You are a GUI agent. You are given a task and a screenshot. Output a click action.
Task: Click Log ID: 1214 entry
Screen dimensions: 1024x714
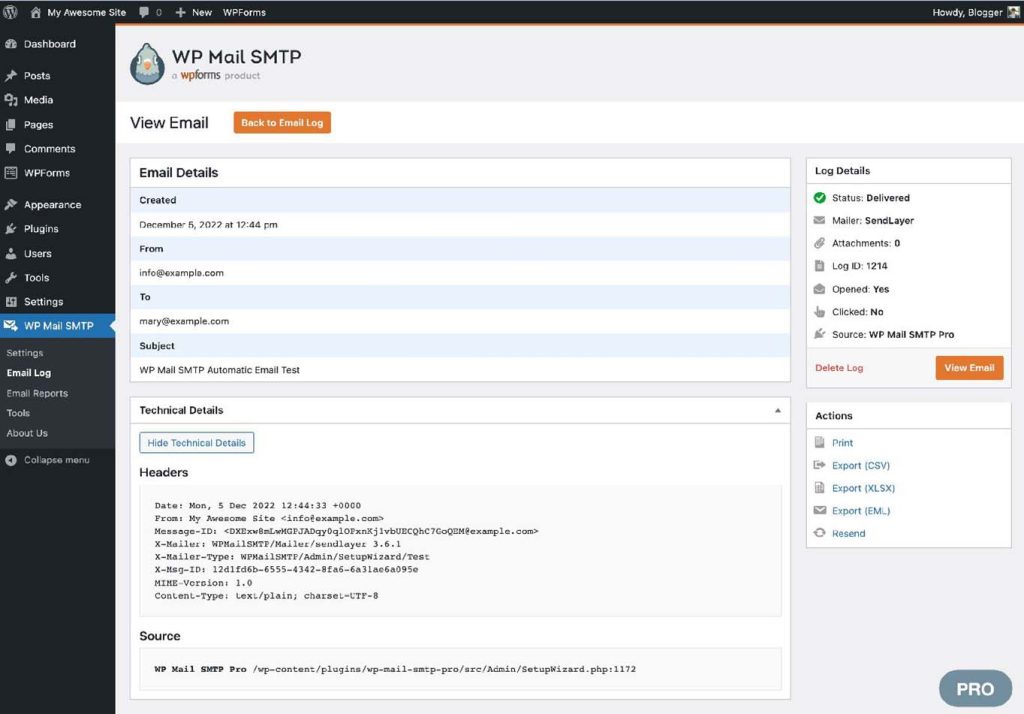point(859,266)
